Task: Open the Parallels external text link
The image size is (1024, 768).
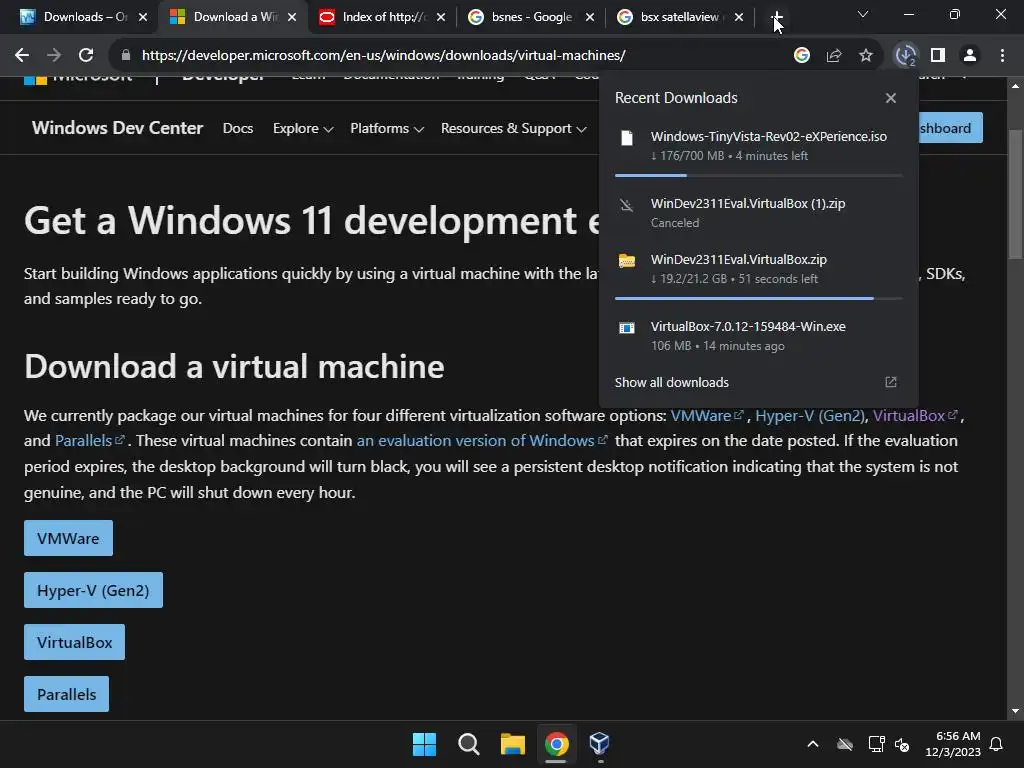Action: [x=89, y=441]
